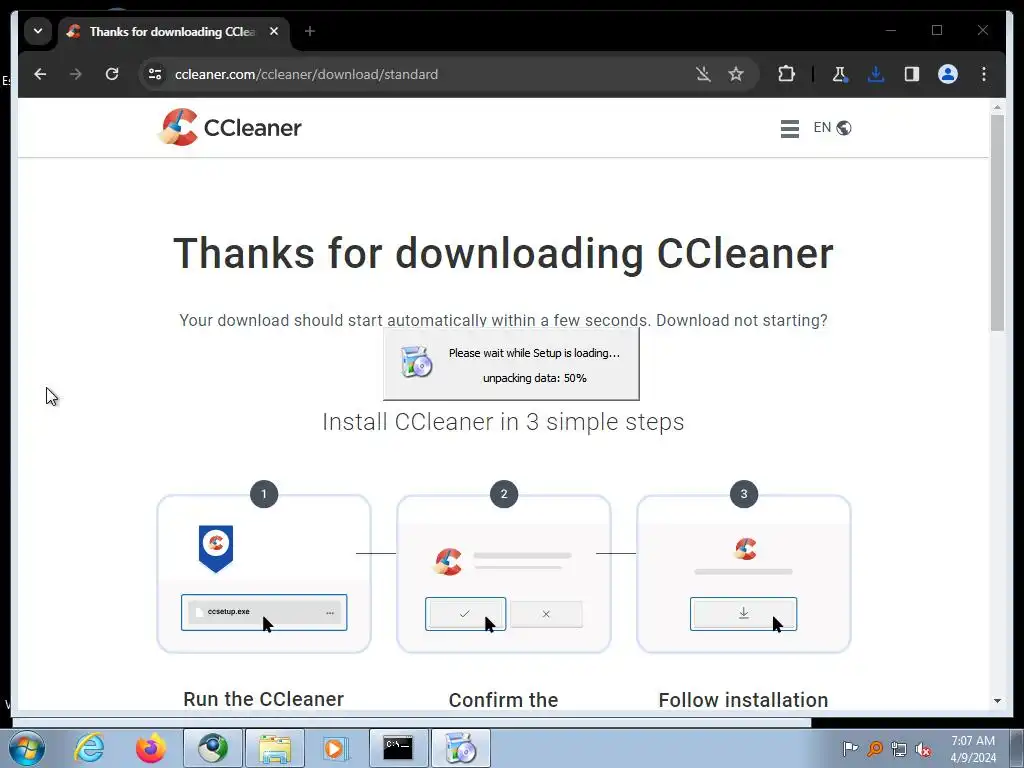Screen dimensions: 1024x768
Task: Launch Firefox from the taskbar
Action: 151,748
